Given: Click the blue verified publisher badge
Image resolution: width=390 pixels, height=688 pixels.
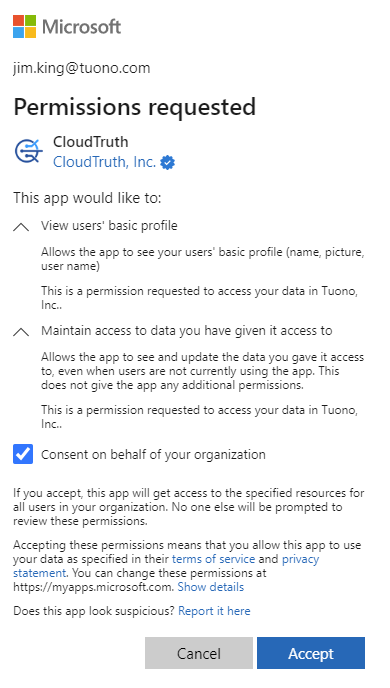Looking at the screenshot, I should pos(168,162).
